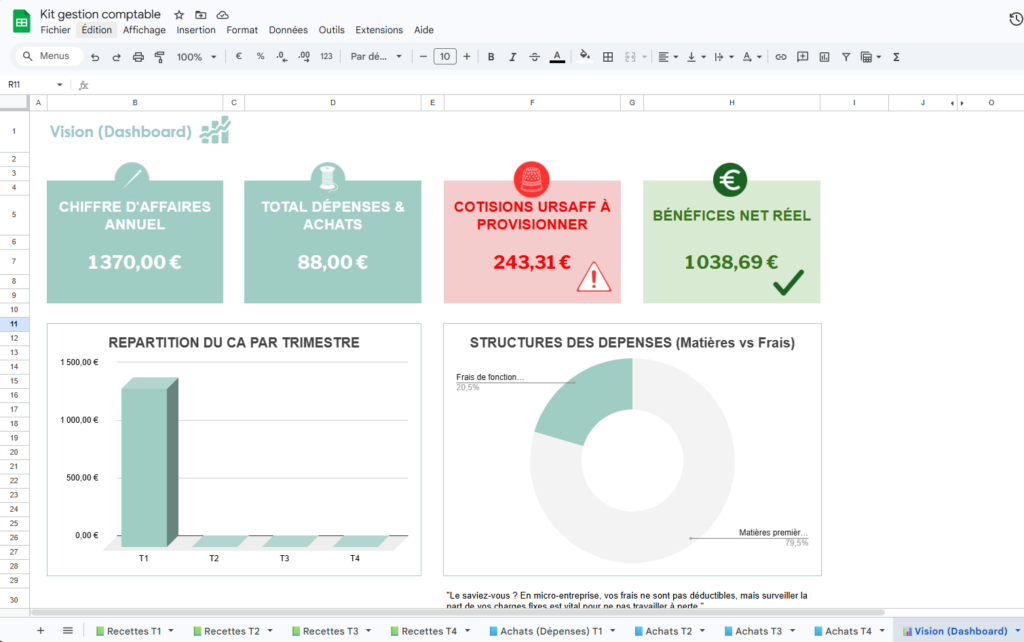1024x642 pixels.
Task: Open the Données menu
Action: coord(288,30)
